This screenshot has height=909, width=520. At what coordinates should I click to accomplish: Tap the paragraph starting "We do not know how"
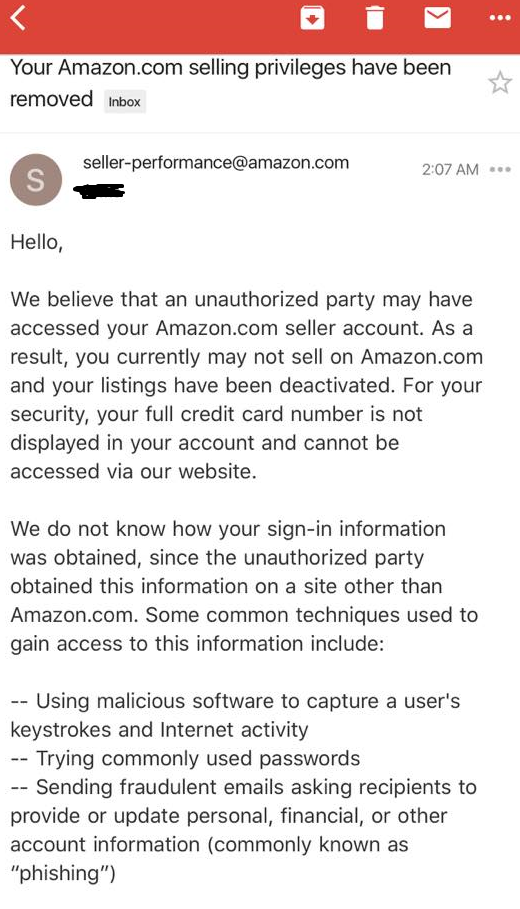click(x=244, y=586)
